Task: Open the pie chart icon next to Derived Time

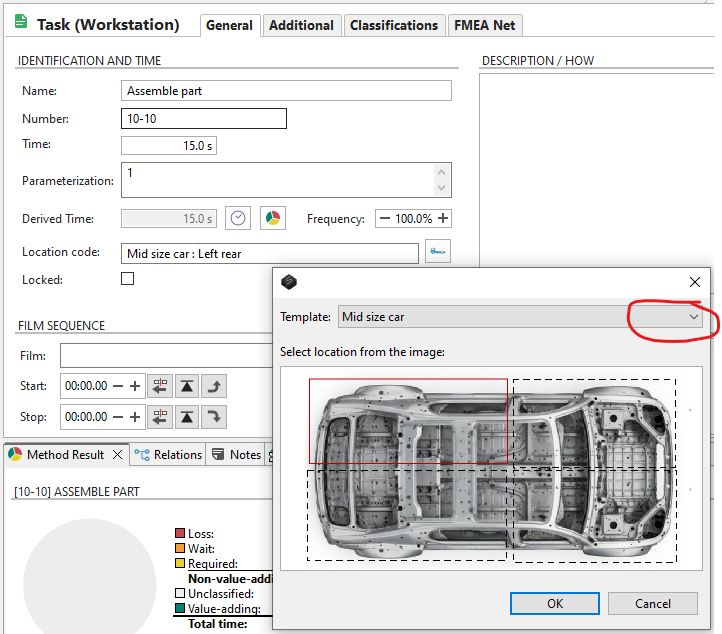Action: (272, 218)
